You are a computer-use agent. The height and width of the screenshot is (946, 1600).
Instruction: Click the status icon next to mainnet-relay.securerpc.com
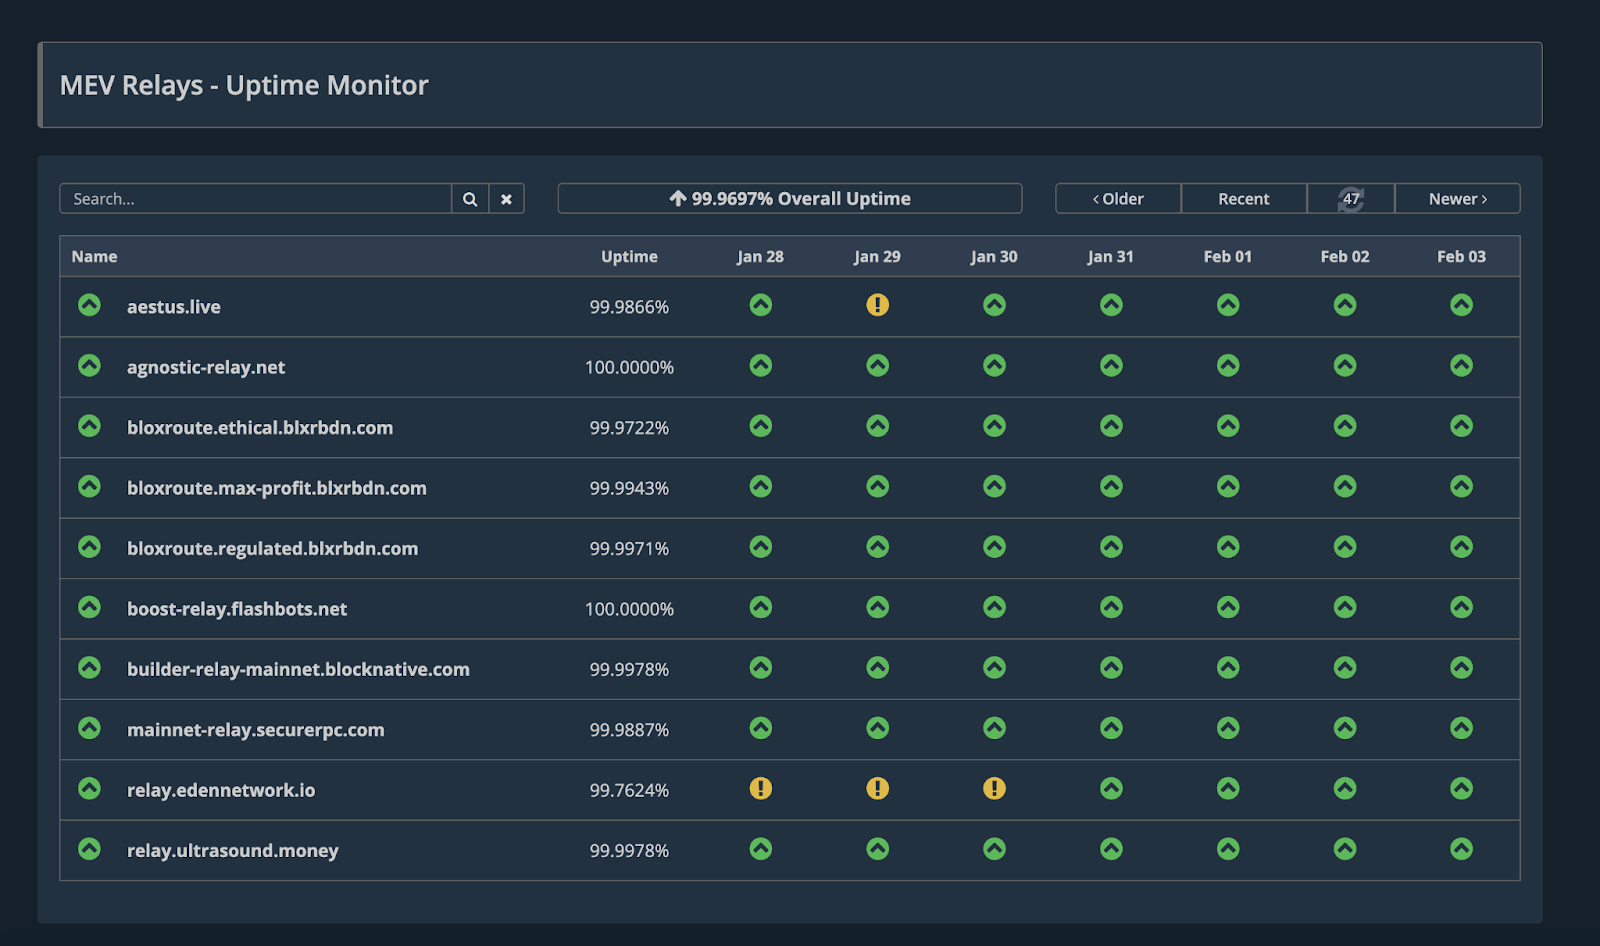pos(89,729)
